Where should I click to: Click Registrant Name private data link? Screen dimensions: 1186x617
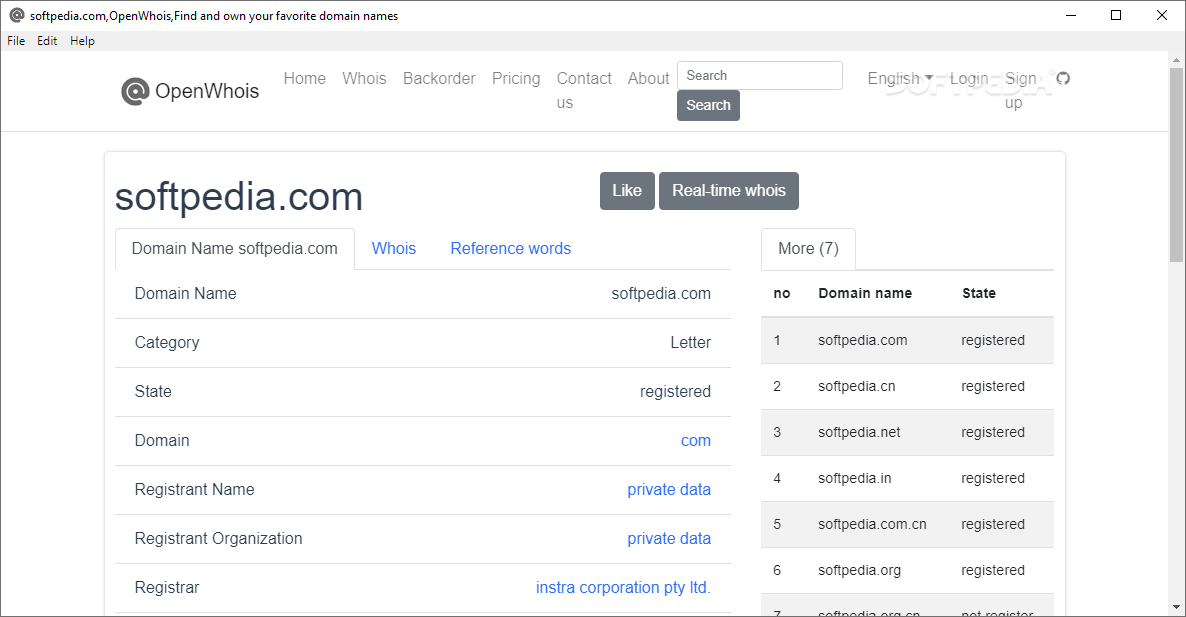tap(669, 490)
